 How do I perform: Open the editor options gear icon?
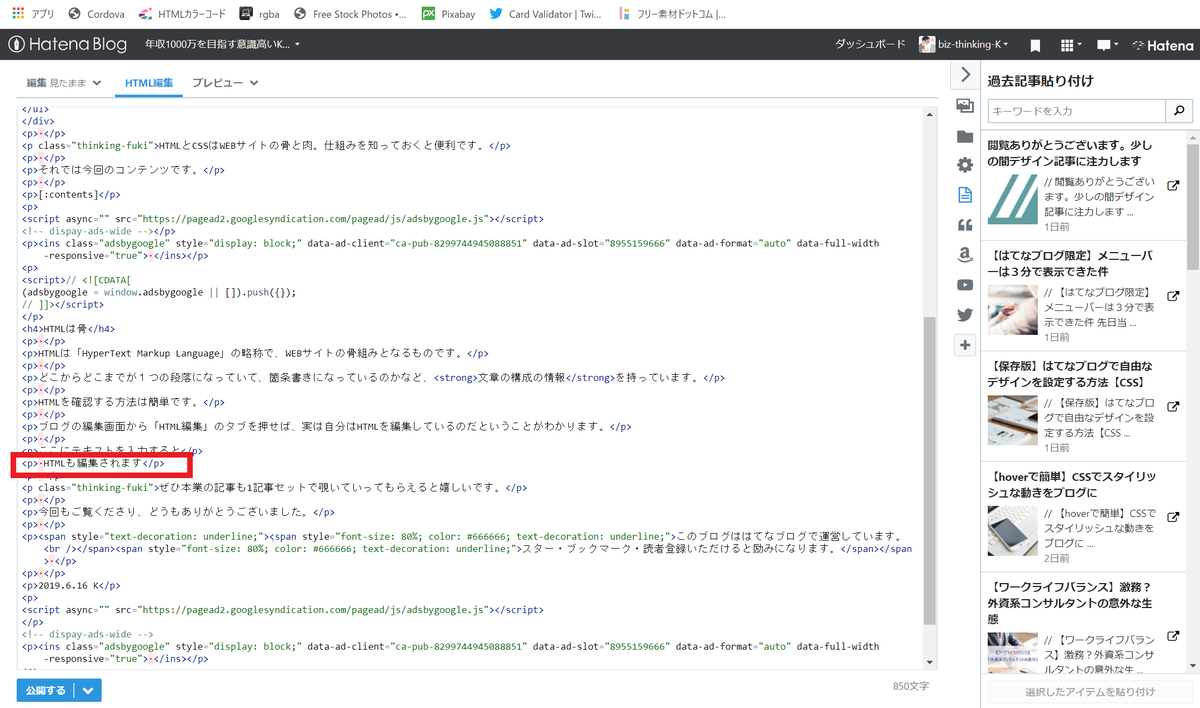point(965,165)
